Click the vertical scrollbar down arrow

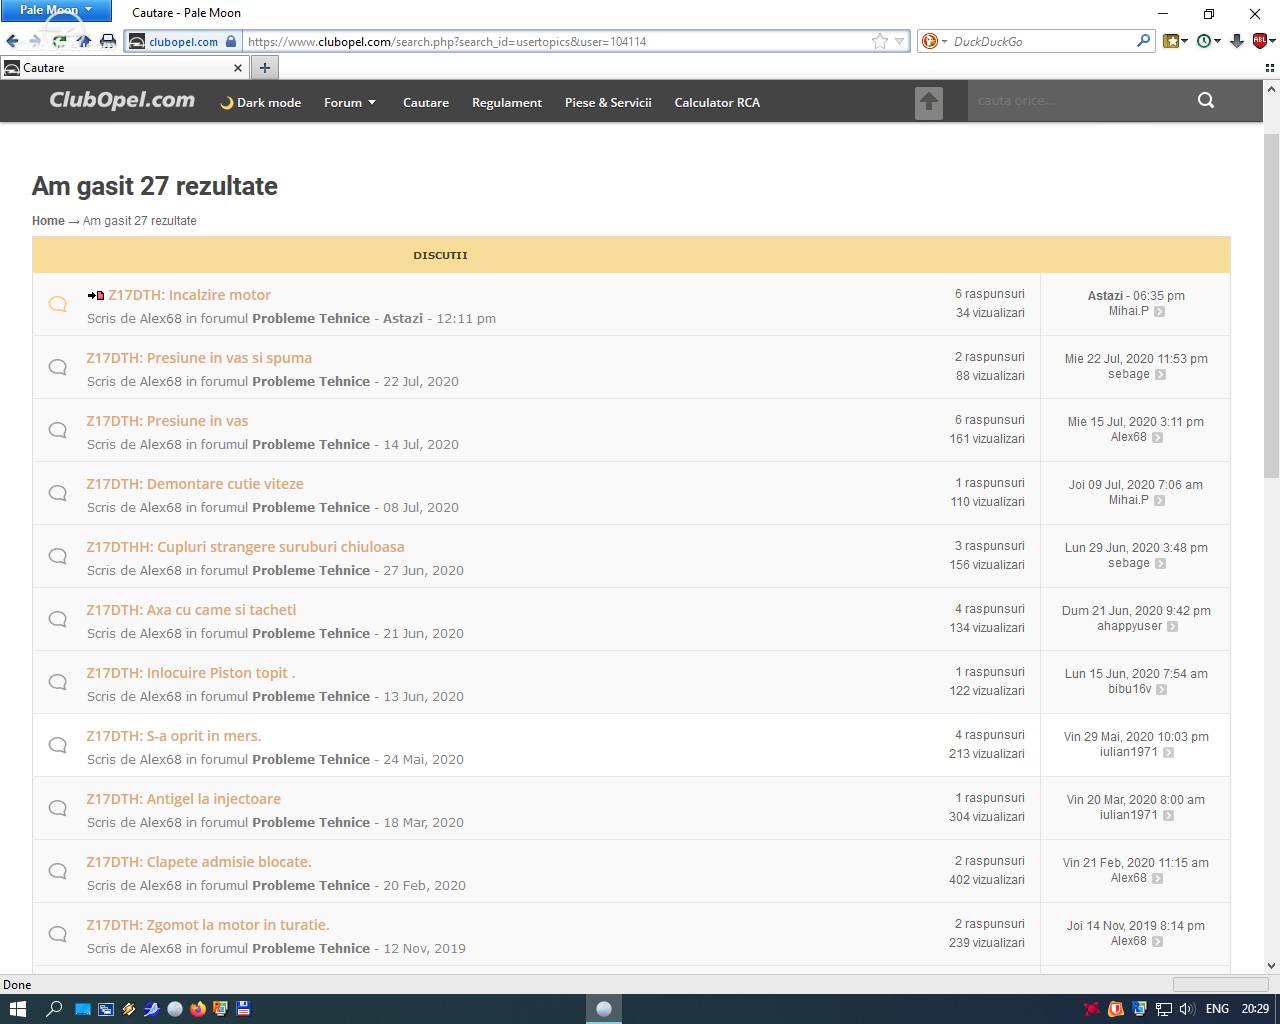(1271, 966)
